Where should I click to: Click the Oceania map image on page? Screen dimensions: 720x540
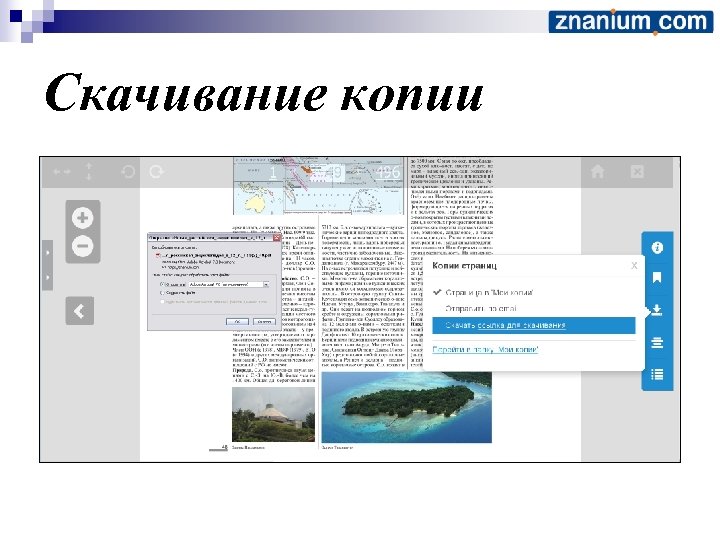319,186
